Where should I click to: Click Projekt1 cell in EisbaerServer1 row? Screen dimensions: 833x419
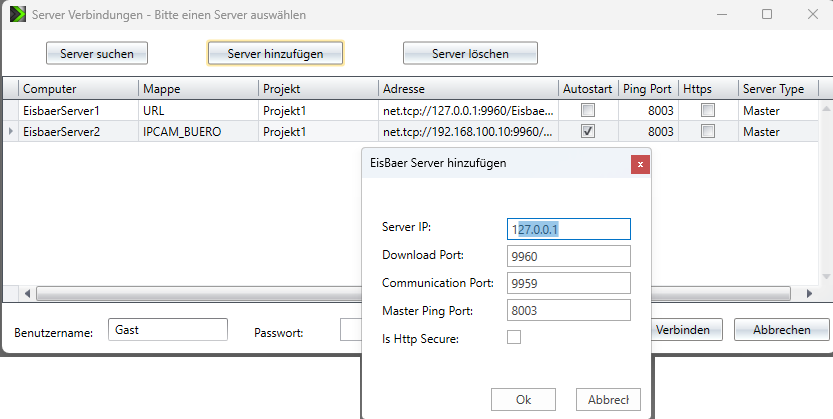319,110
